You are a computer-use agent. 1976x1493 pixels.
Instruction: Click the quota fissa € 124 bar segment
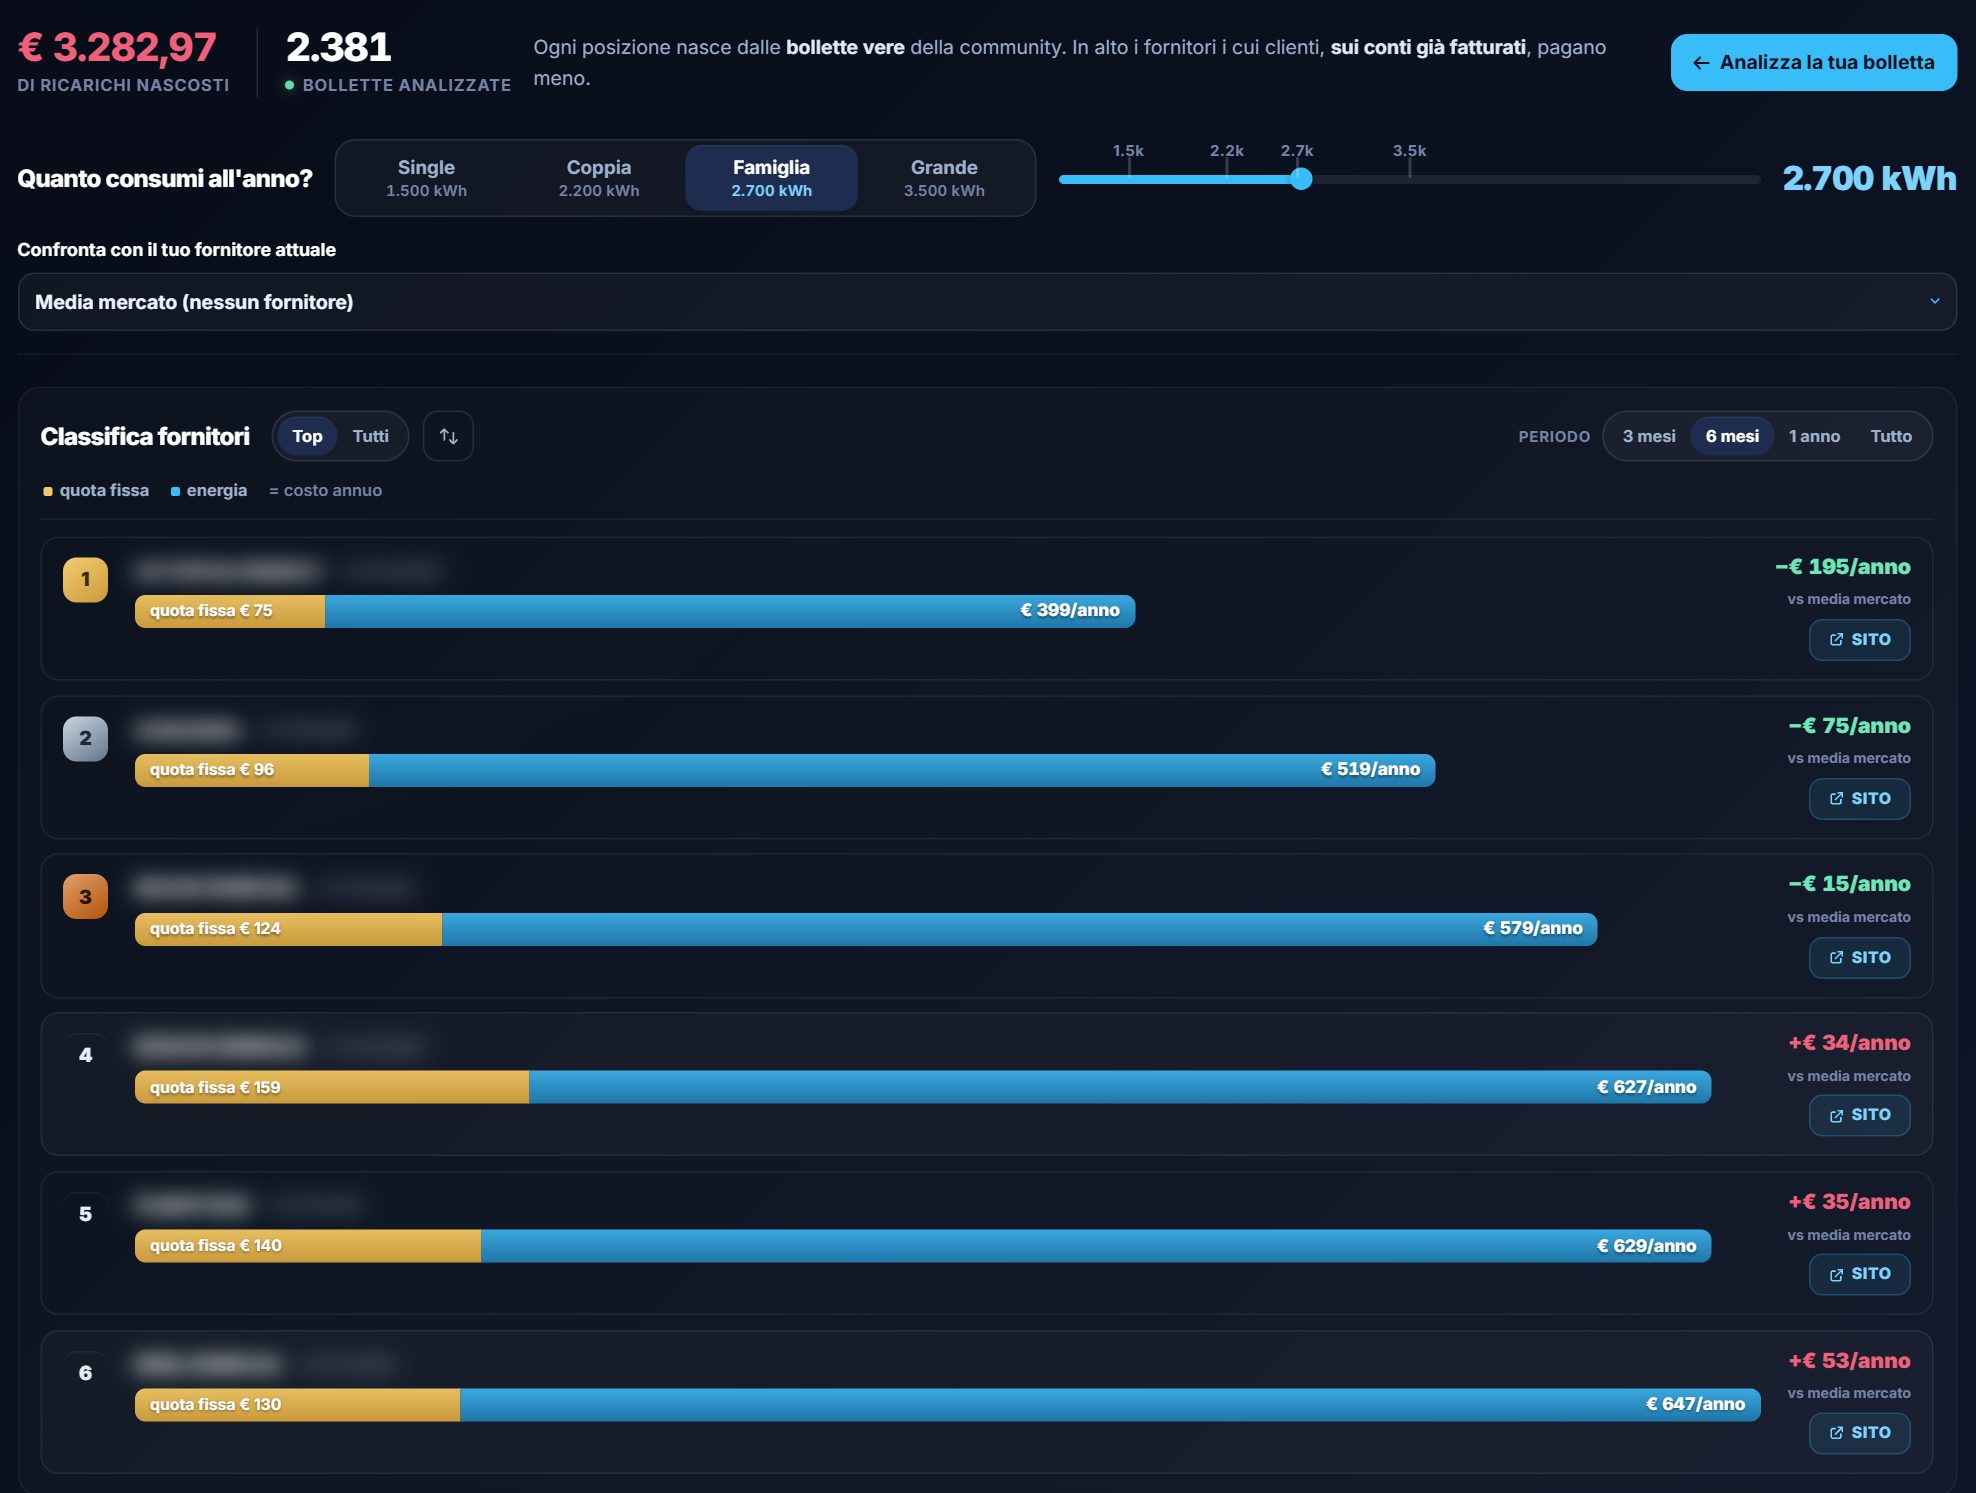pos(288,929)
